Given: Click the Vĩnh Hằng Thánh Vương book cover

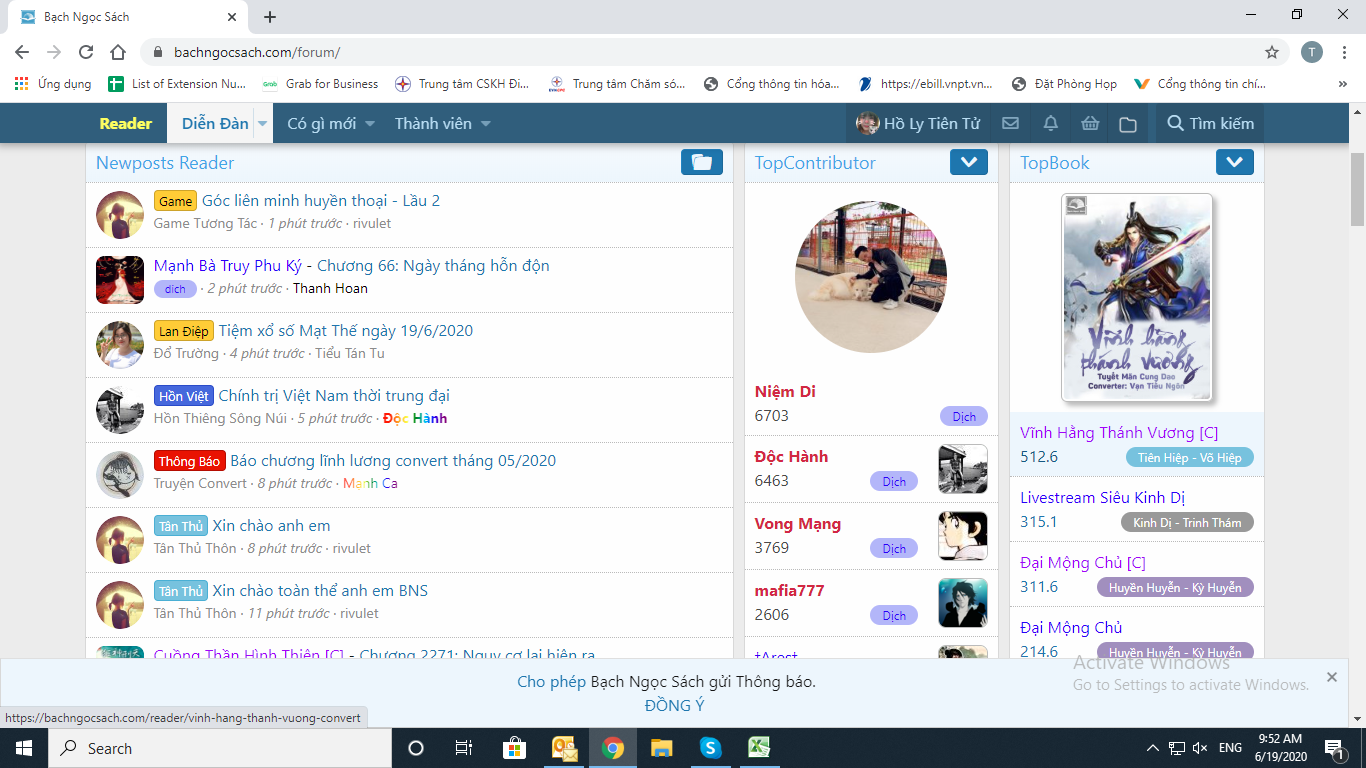Looking at the screenshot, I should click(x=1136, y=297).
